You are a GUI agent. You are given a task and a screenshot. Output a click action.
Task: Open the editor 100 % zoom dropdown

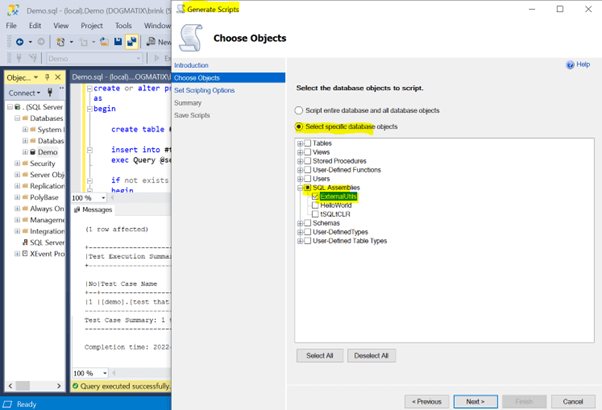103,198
